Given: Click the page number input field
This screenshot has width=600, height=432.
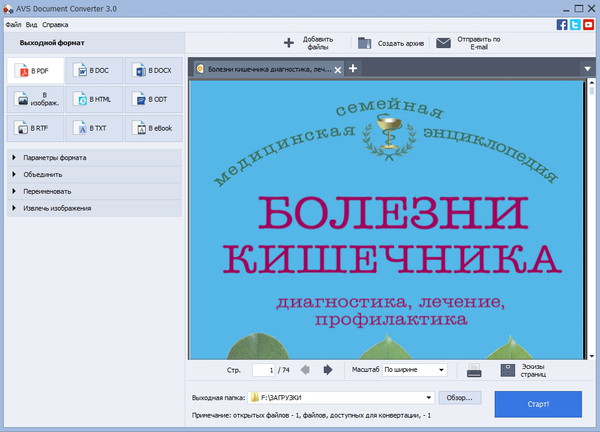Looking at the screenshot, I should [x=263, y=370].
